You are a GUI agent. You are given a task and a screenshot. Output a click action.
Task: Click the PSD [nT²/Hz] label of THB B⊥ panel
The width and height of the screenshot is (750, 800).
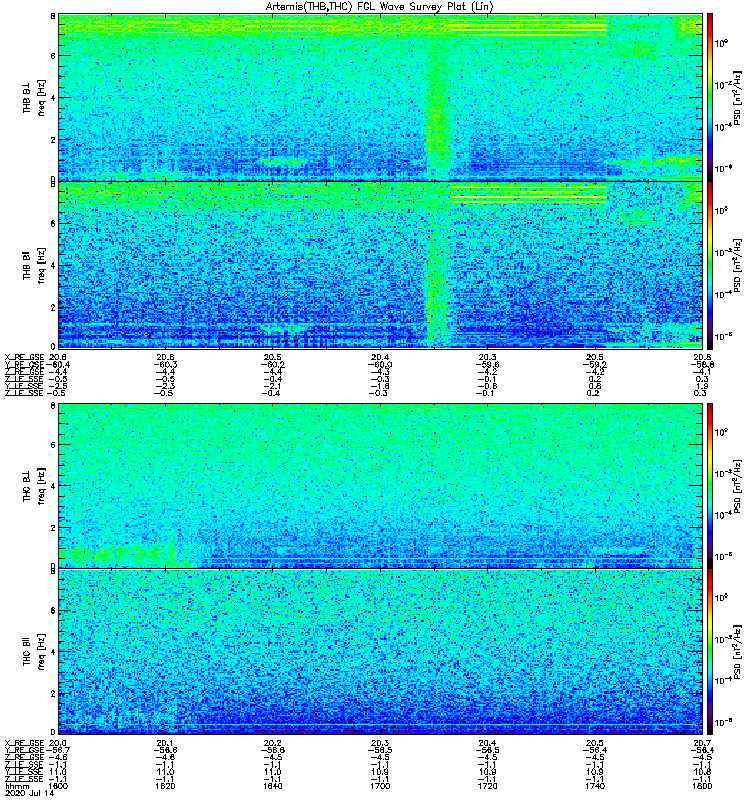coord(738,97)
